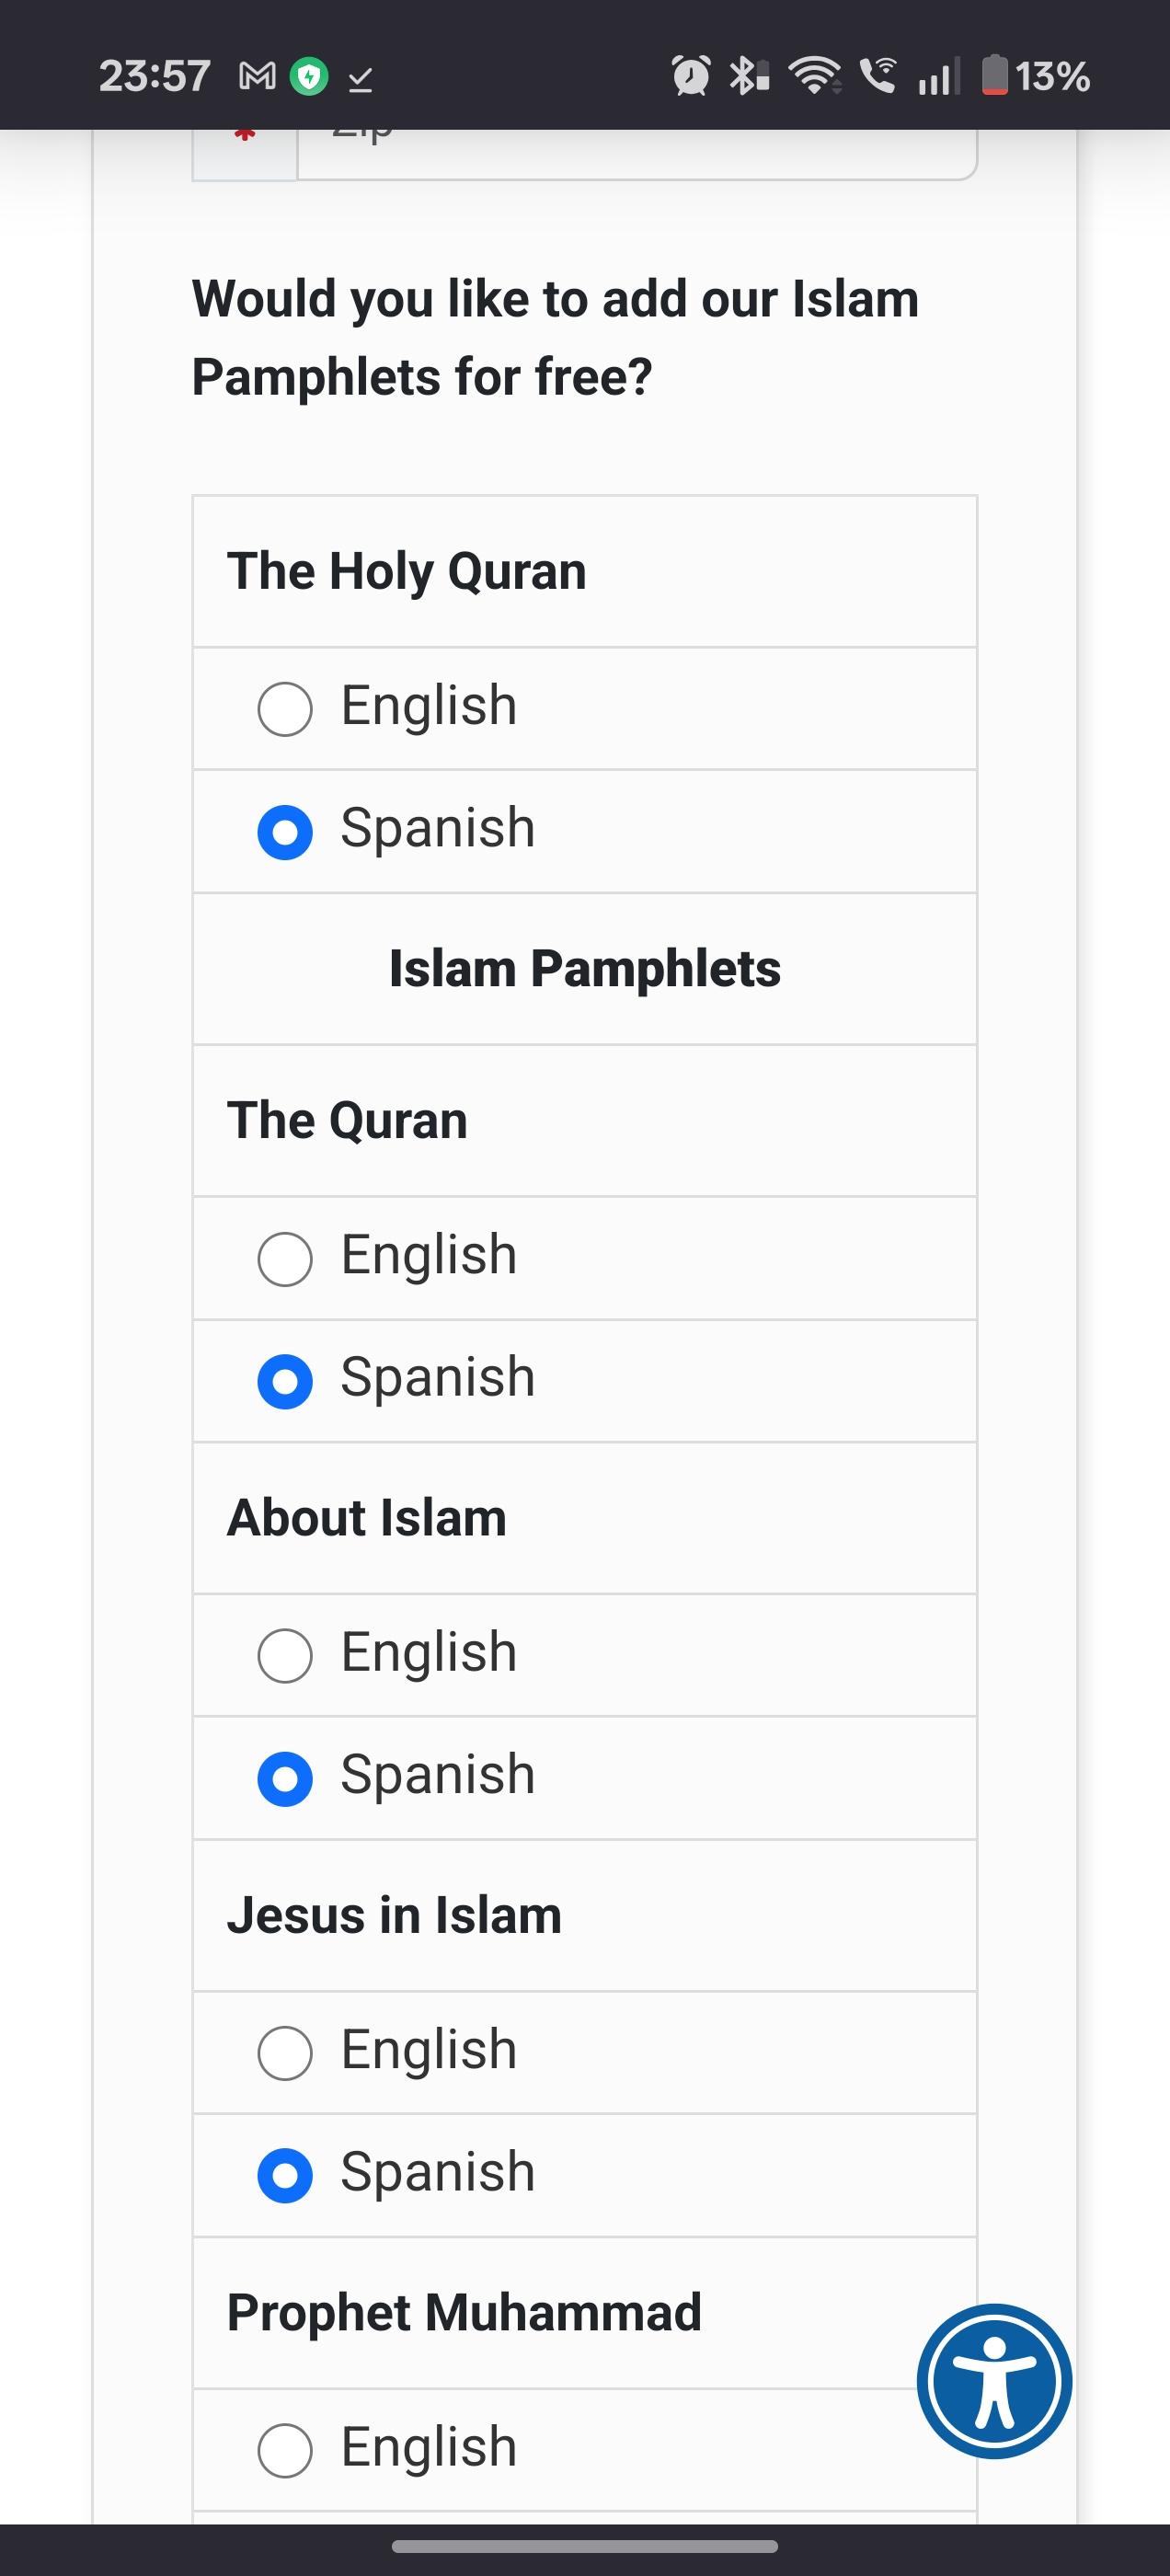Pick Spanish for About Islam pamphlet
The width and height of the screenshot is (1170, 2576).
pyautogui.click(x=285, y=1778)
